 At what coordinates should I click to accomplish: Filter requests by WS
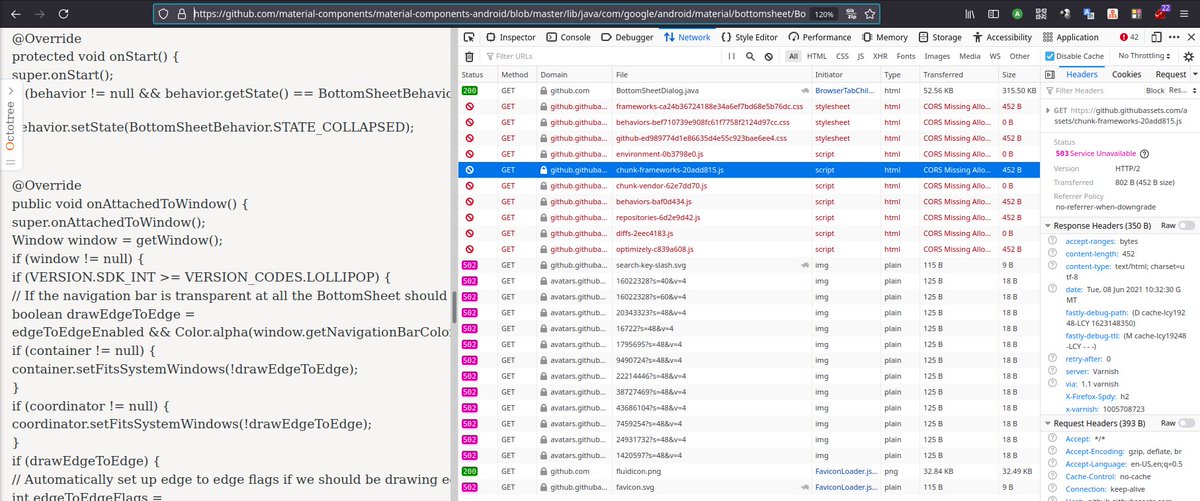tap(995, 56)
